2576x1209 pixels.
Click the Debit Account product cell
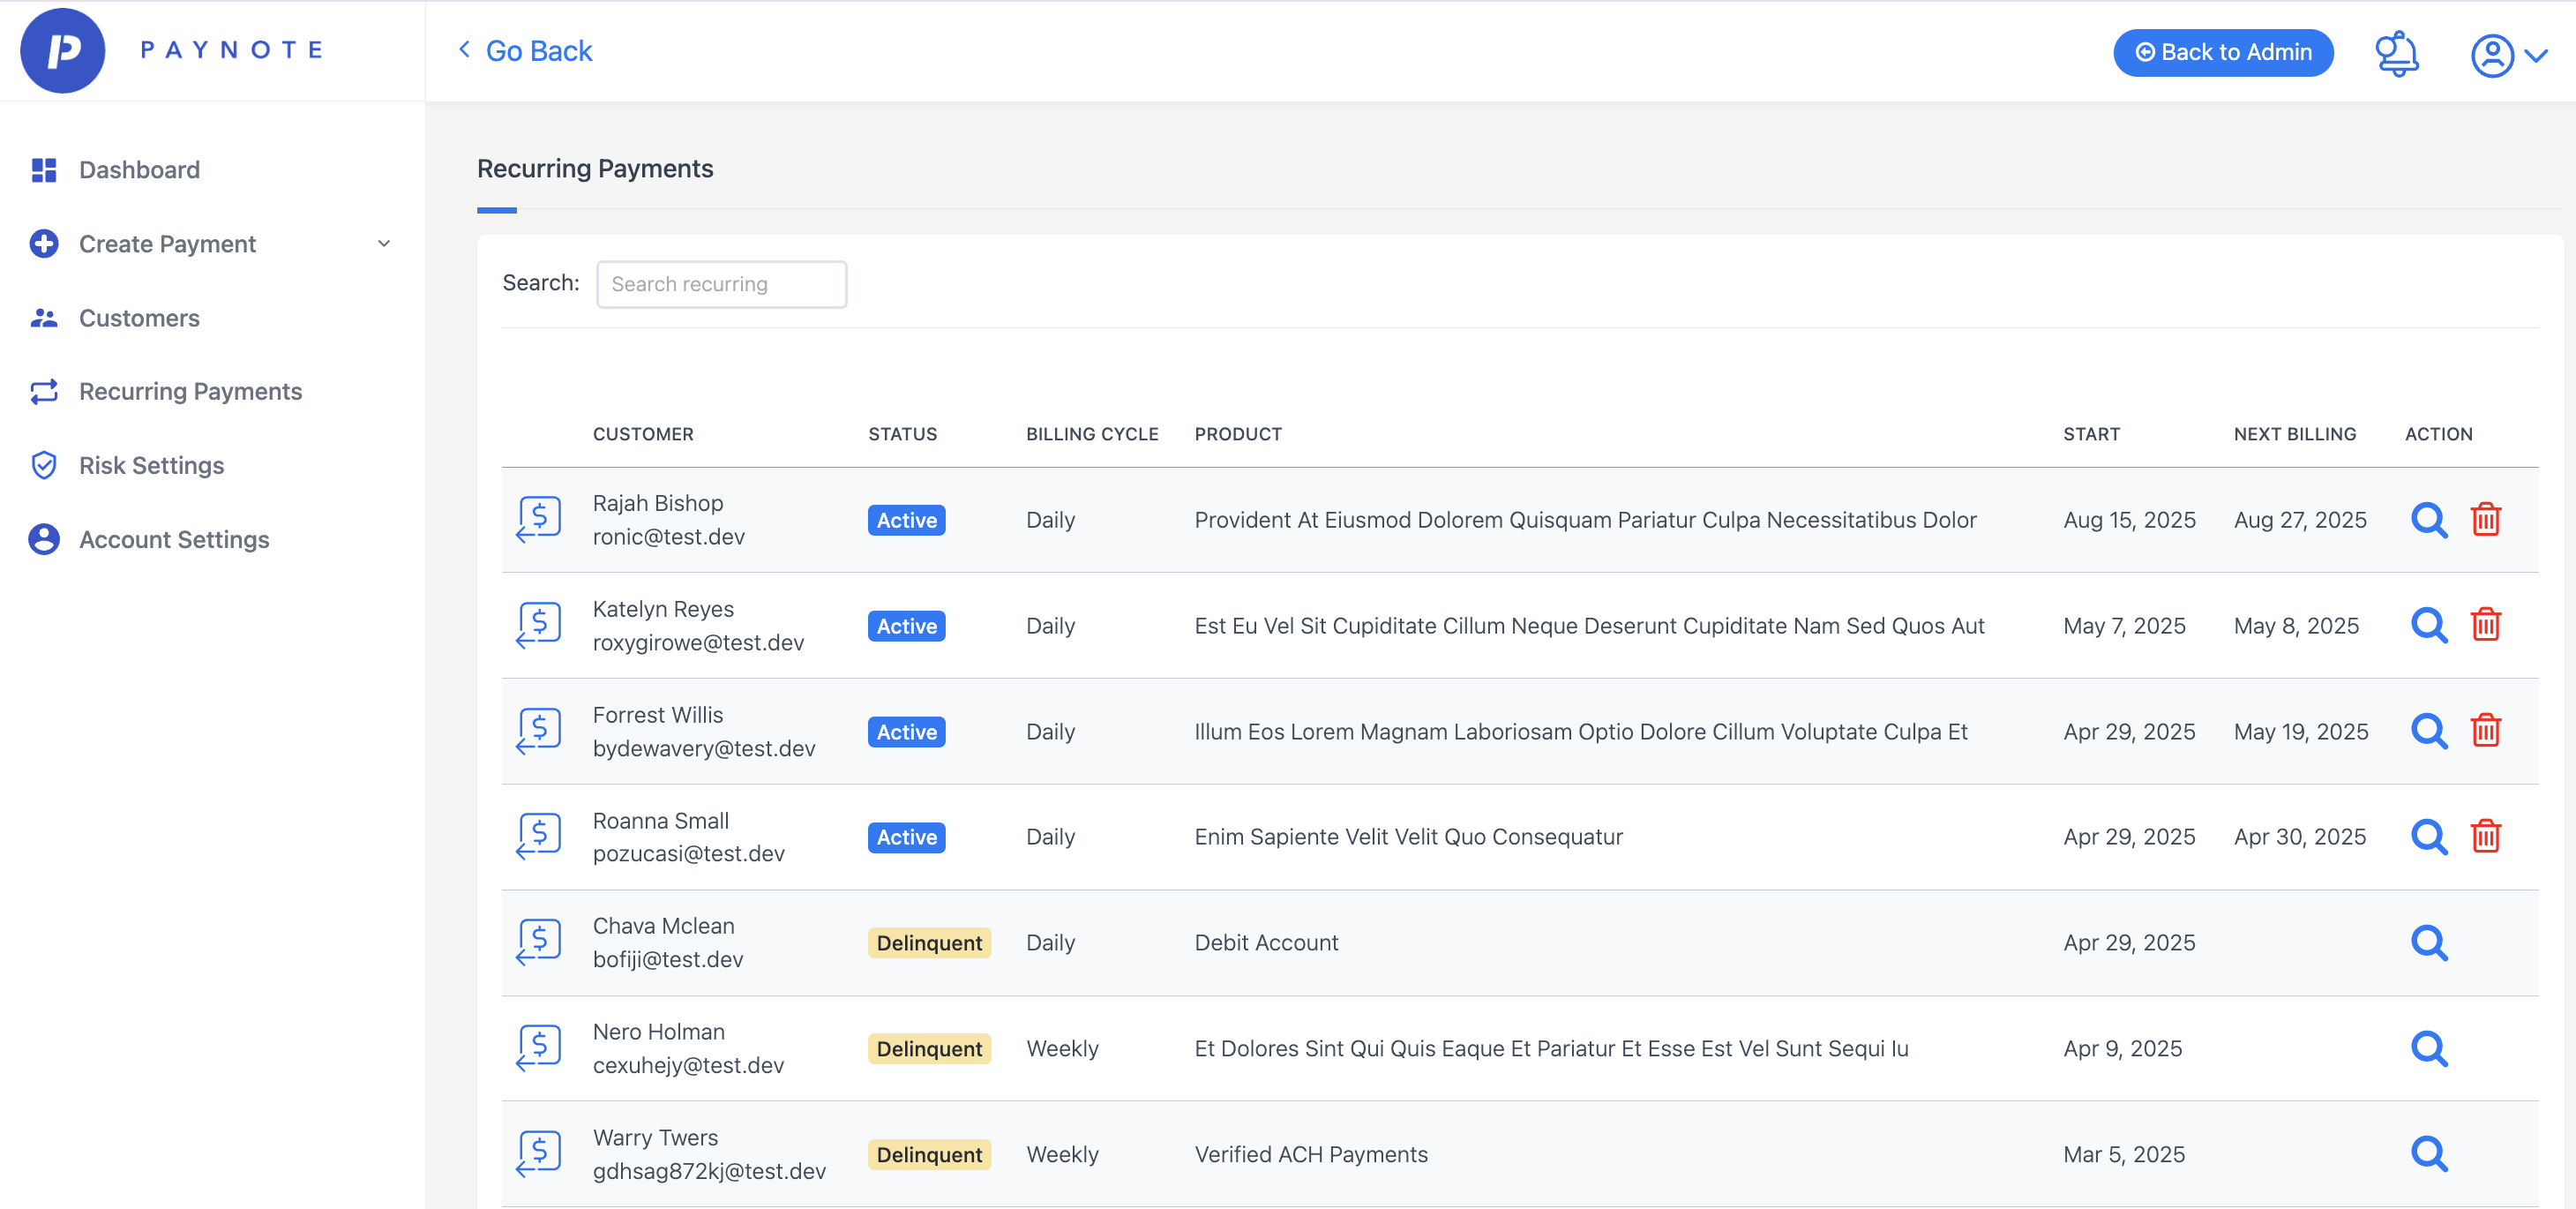point(1266,943)
